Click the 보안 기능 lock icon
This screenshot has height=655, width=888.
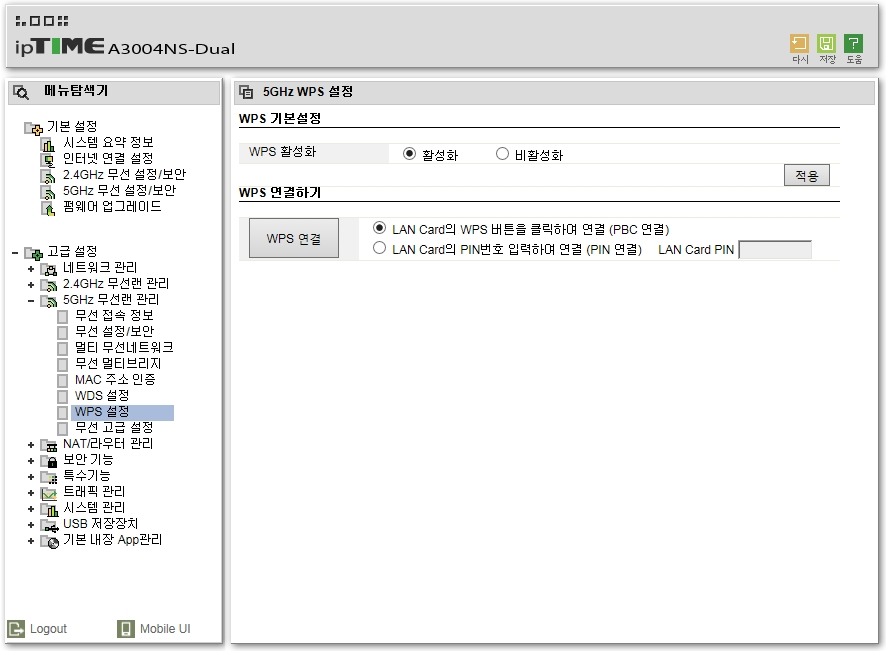[x=49, y=462]
